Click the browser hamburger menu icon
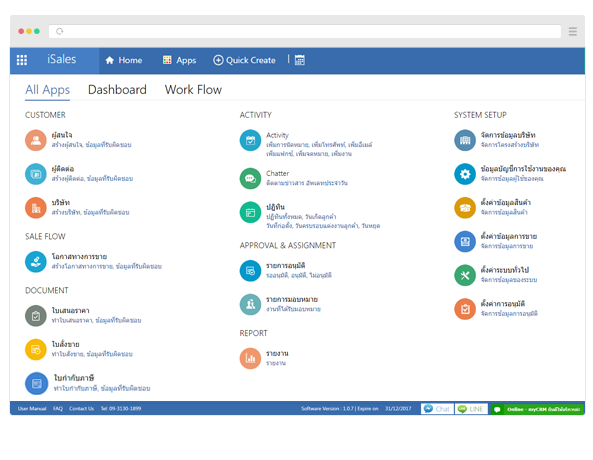Screen dimensions: 593x460 click(x=573, y=31)
